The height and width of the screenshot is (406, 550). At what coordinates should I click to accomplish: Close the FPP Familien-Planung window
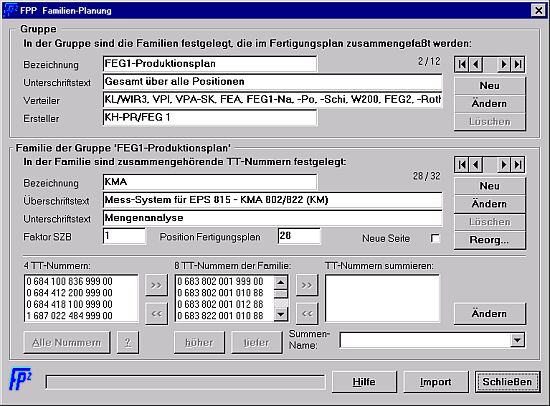pyautogui.click(x=538, y=11)
